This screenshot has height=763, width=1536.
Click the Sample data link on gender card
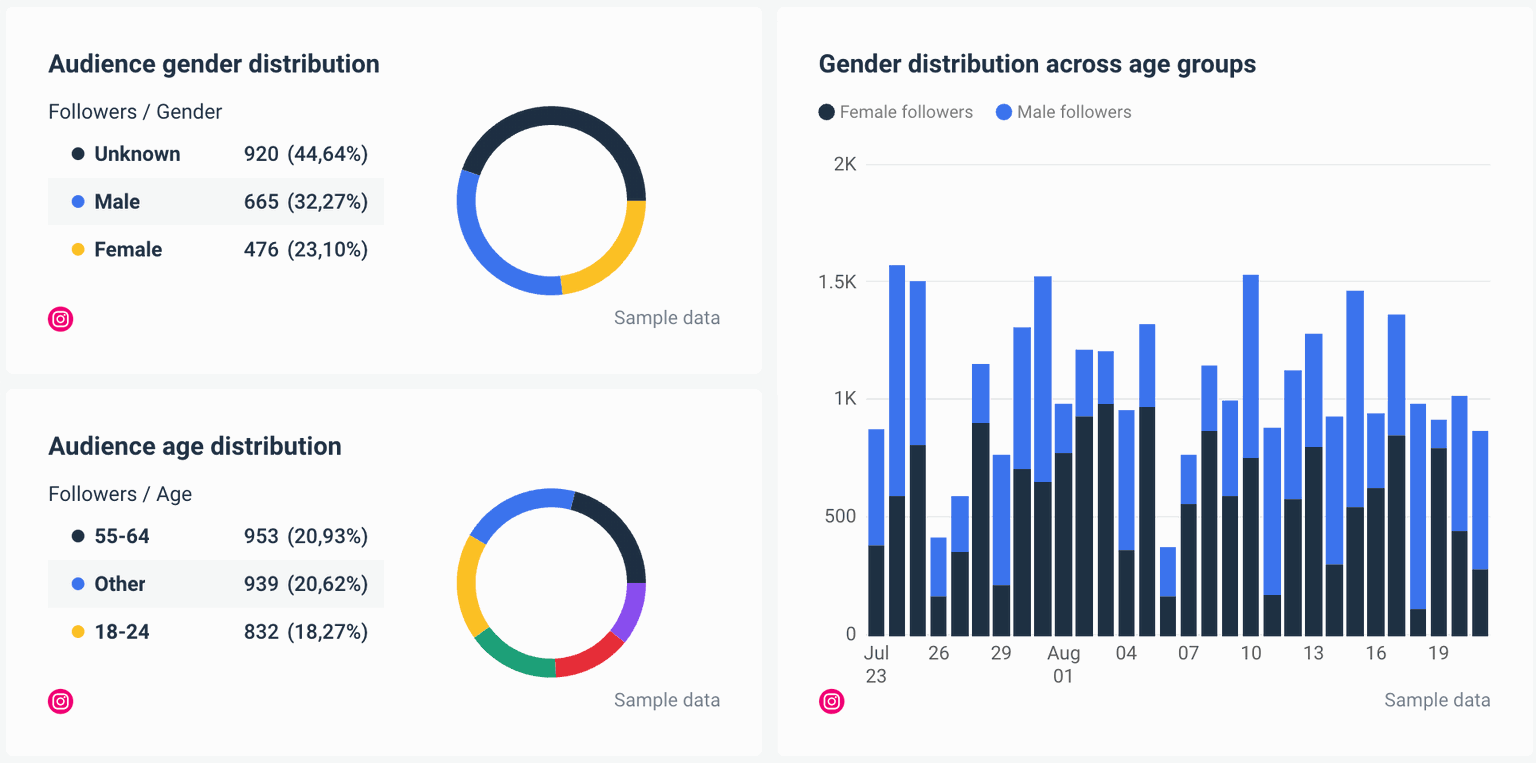666,317
